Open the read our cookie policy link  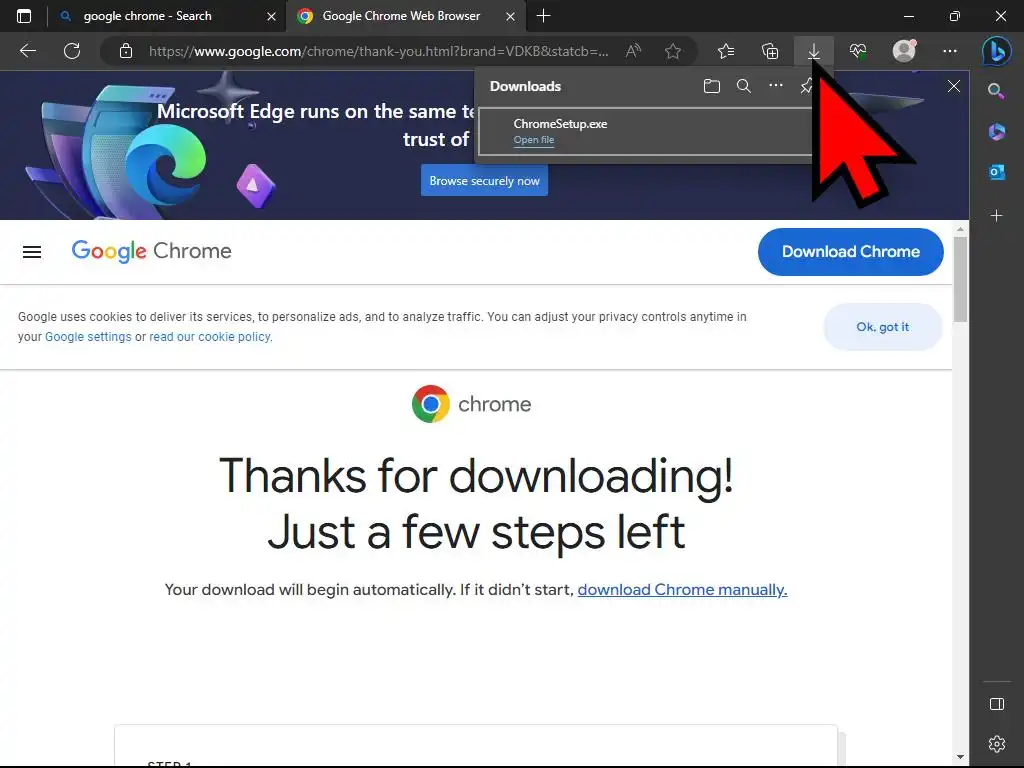tap(210, 337)
